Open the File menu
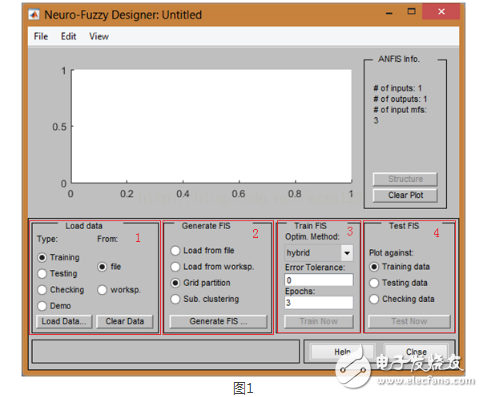This screenshot has width=483, height=397. [x=41, y=36]
